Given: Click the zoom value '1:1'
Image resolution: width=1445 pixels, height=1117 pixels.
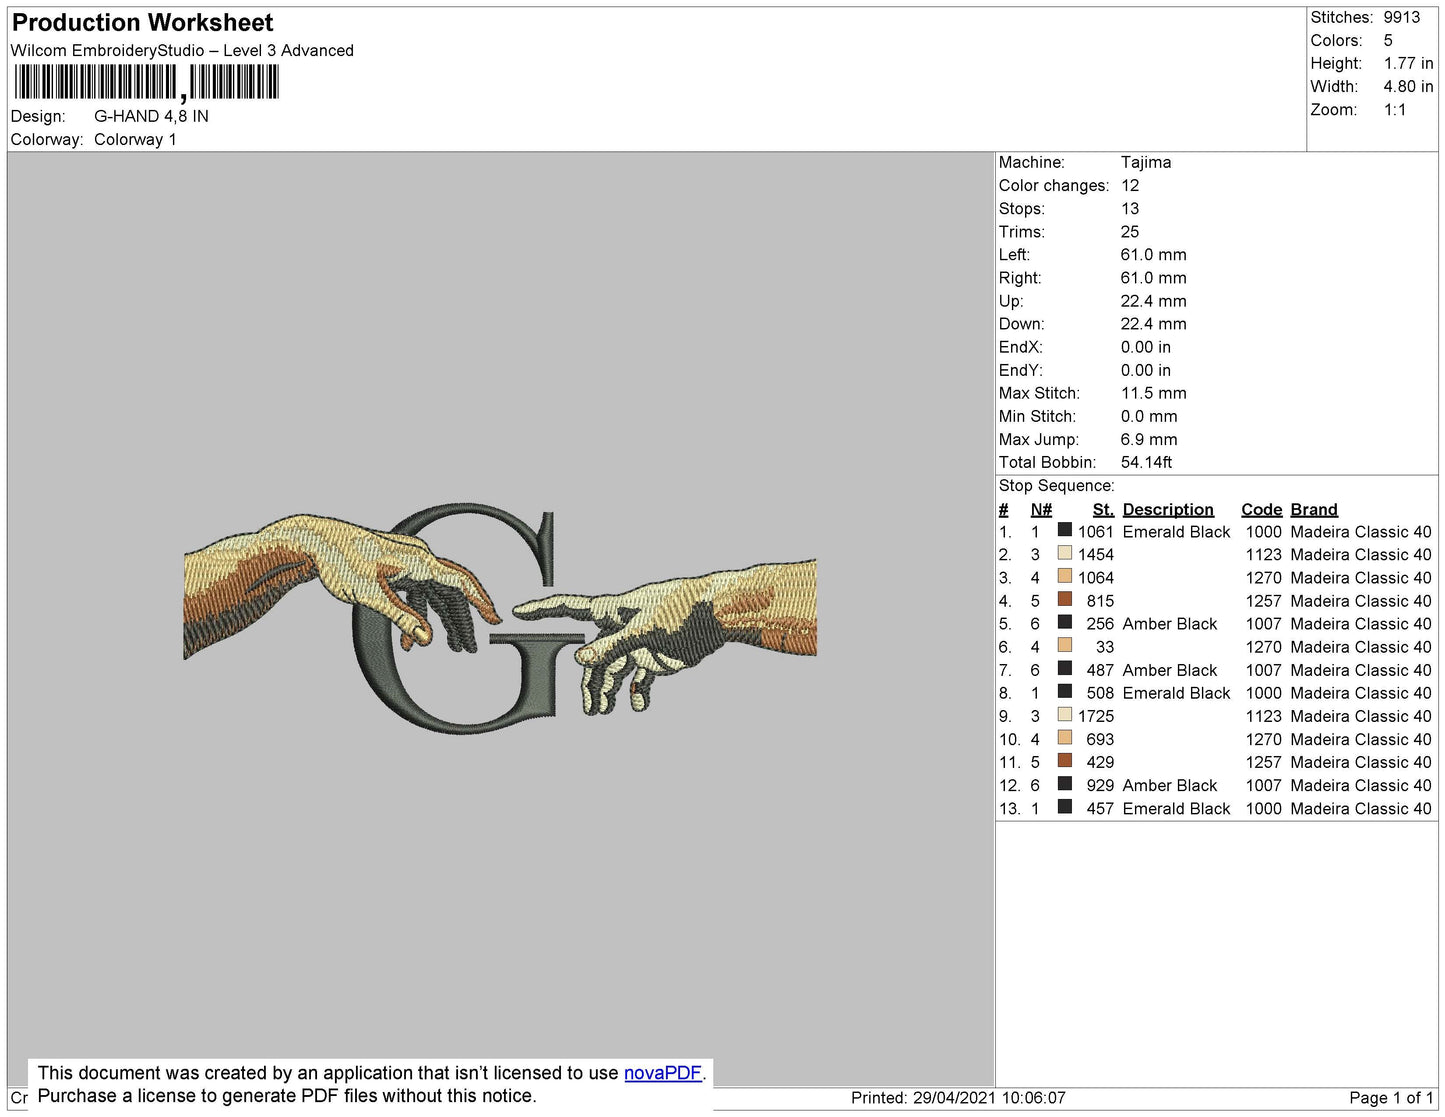Looking at the screenshot, I should pyautogui.click(x=1395, y=110).
